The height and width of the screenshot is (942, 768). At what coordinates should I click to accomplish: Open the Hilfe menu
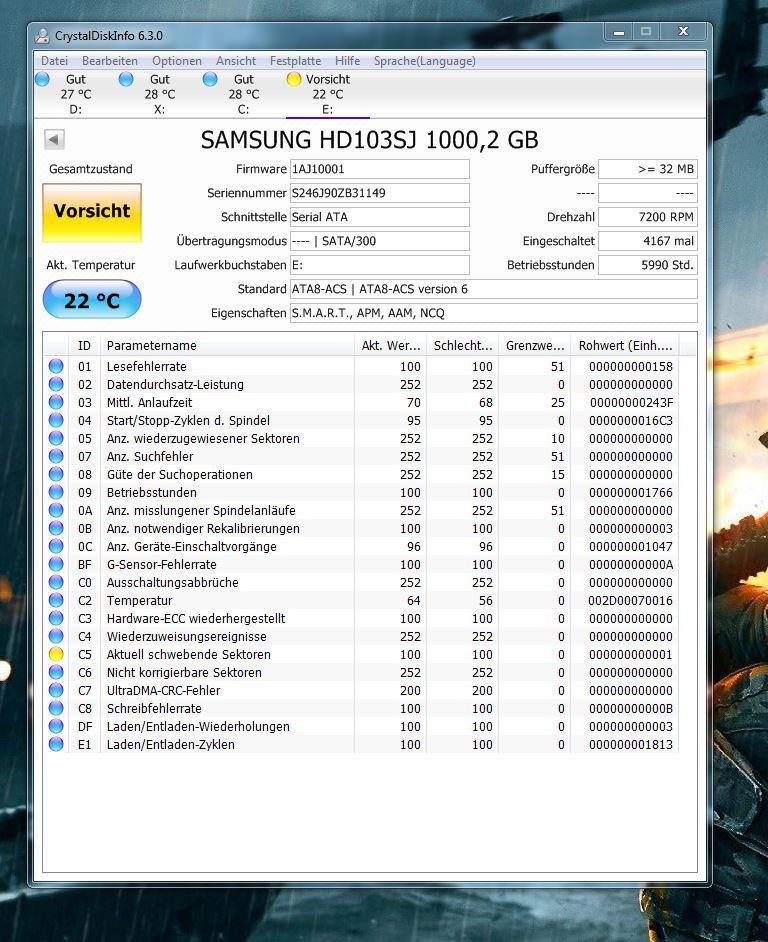[347, 61]
